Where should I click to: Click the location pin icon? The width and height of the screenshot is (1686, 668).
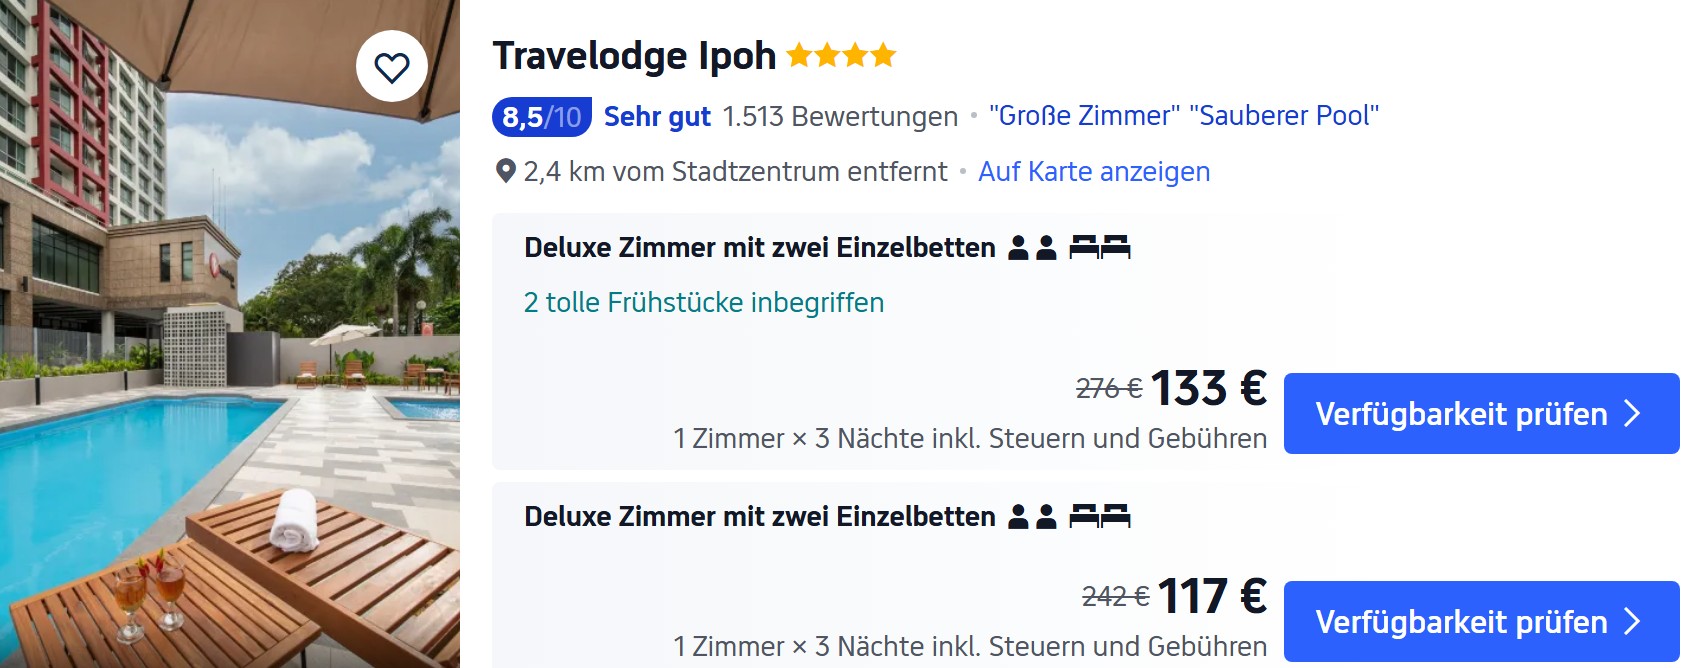pos(506,172)
